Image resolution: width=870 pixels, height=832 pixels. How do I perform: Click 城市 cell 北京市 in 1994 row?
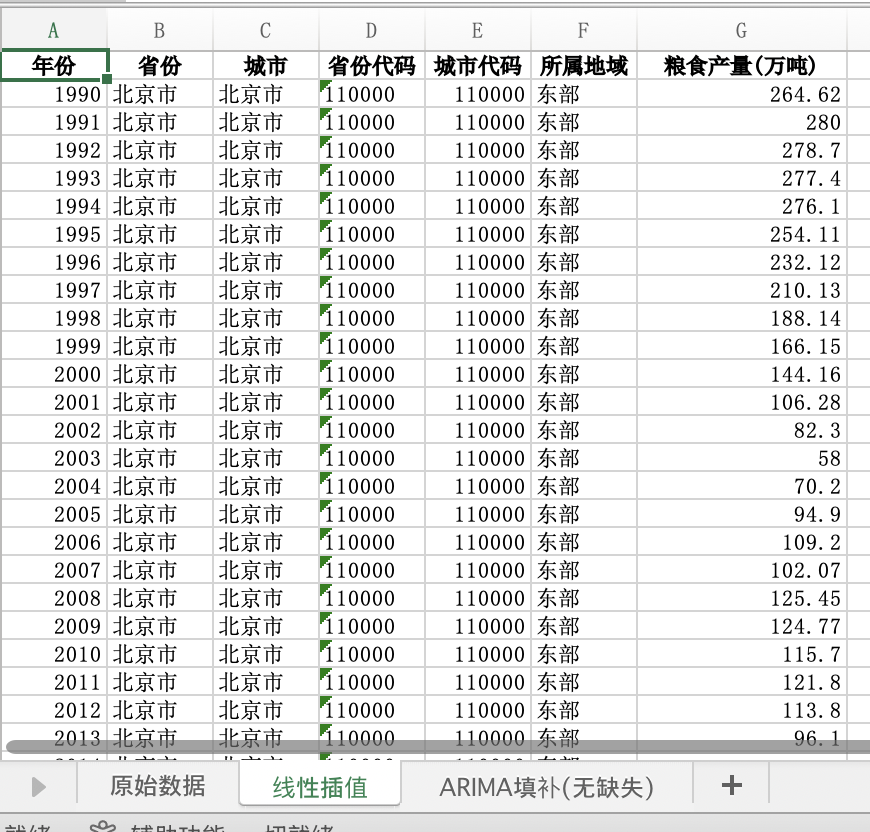266,206
